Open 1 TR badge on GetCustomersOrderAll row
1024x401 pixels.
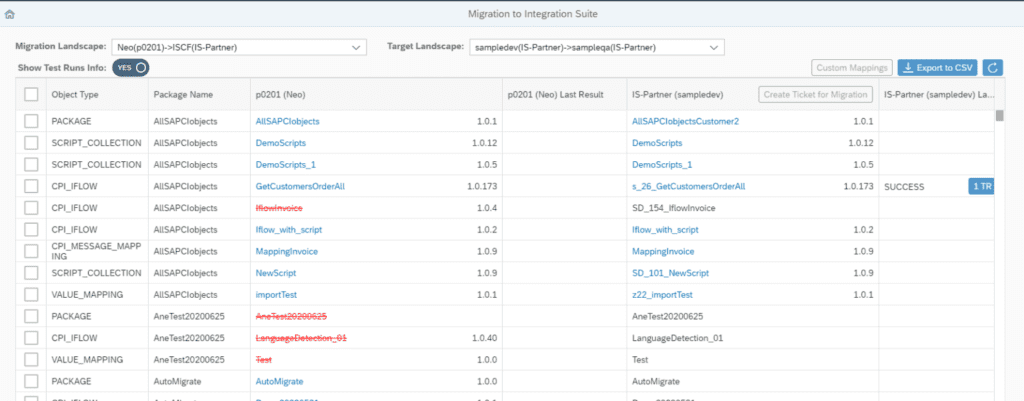pos(981,186)
